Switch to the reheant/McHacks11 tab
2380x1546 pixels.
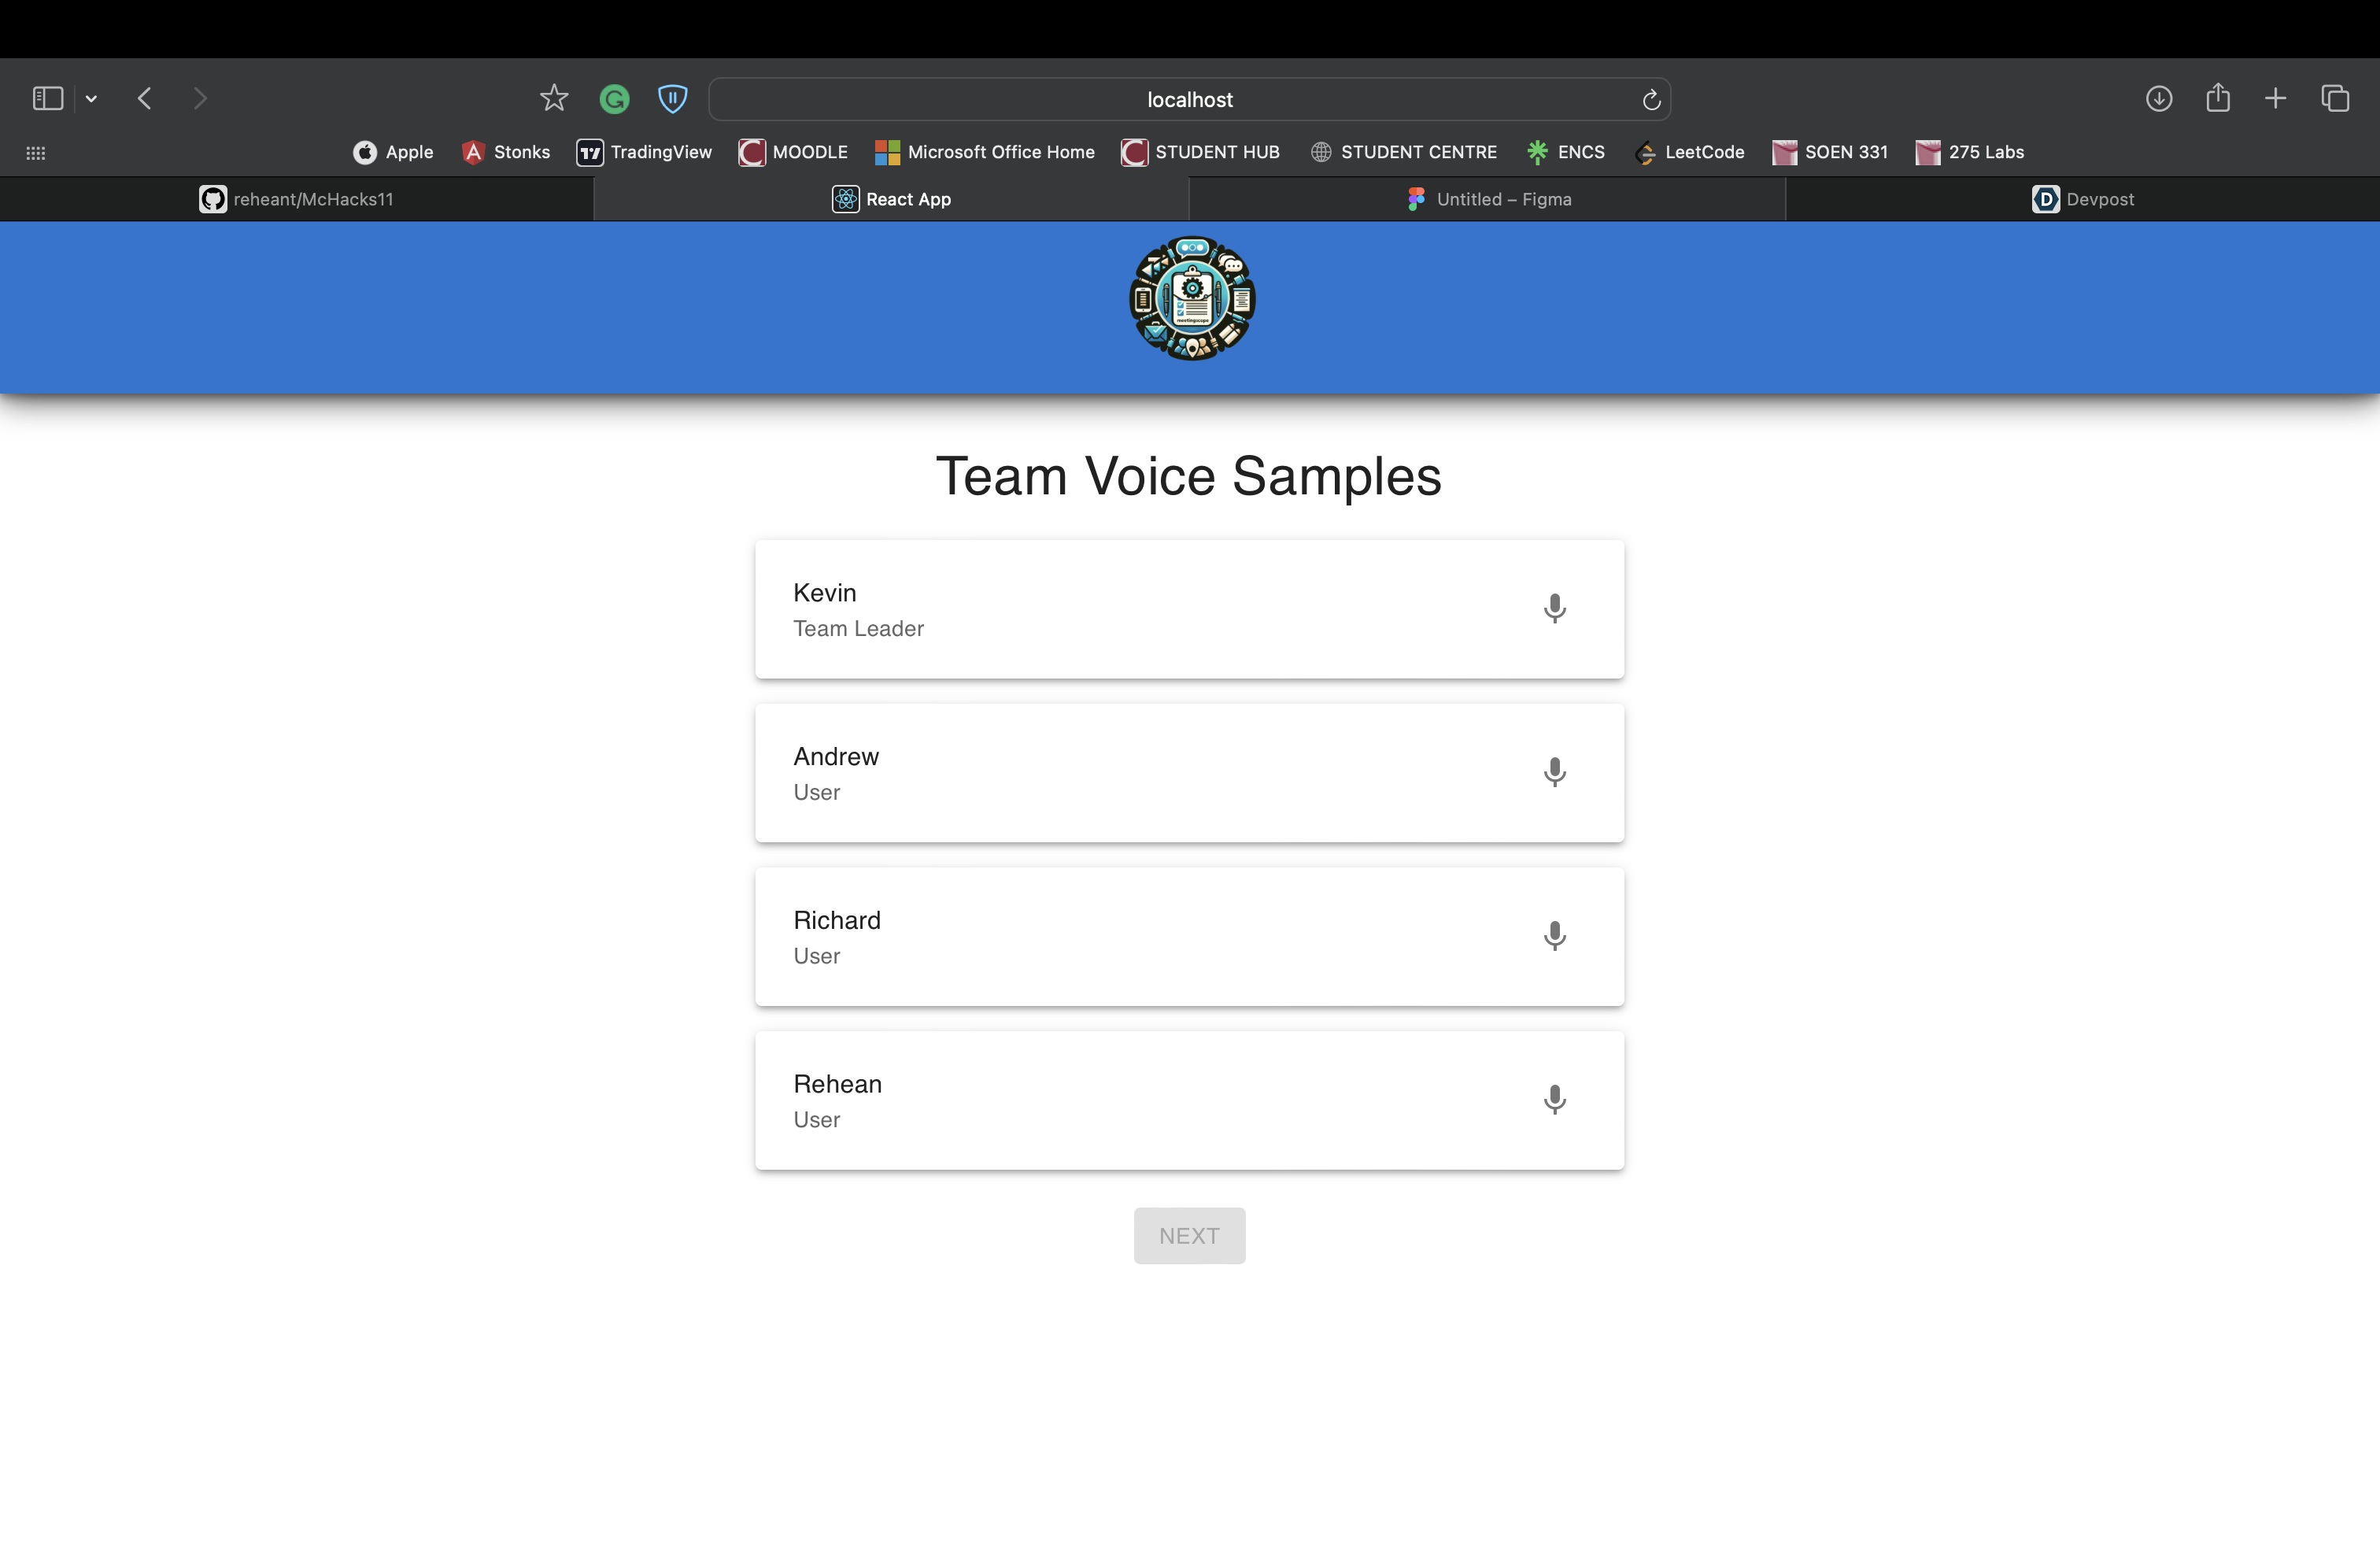pyautogui.click(x=297, y=199)
